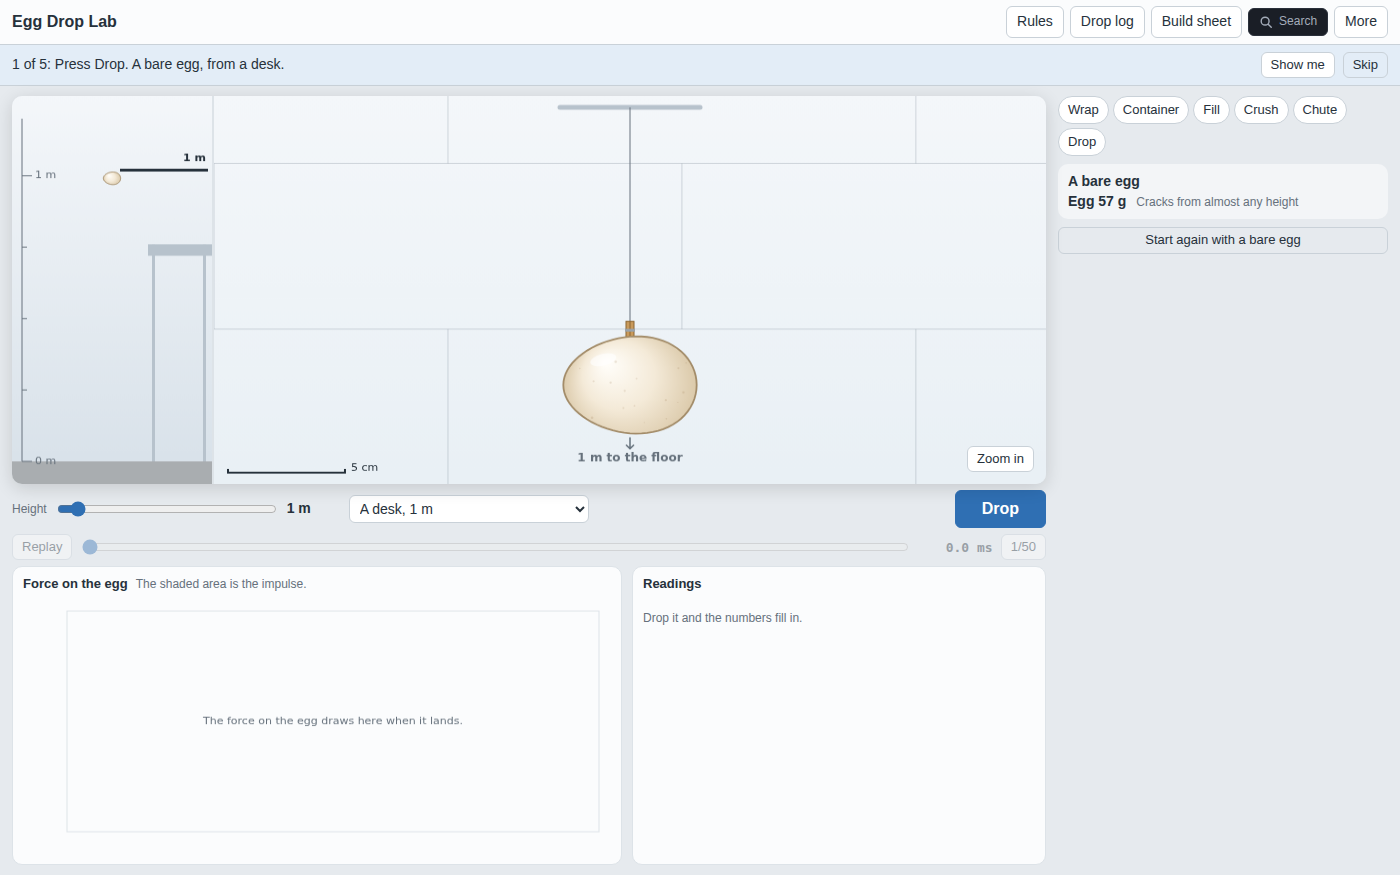Click the large hanging egg

coord(630,385)
